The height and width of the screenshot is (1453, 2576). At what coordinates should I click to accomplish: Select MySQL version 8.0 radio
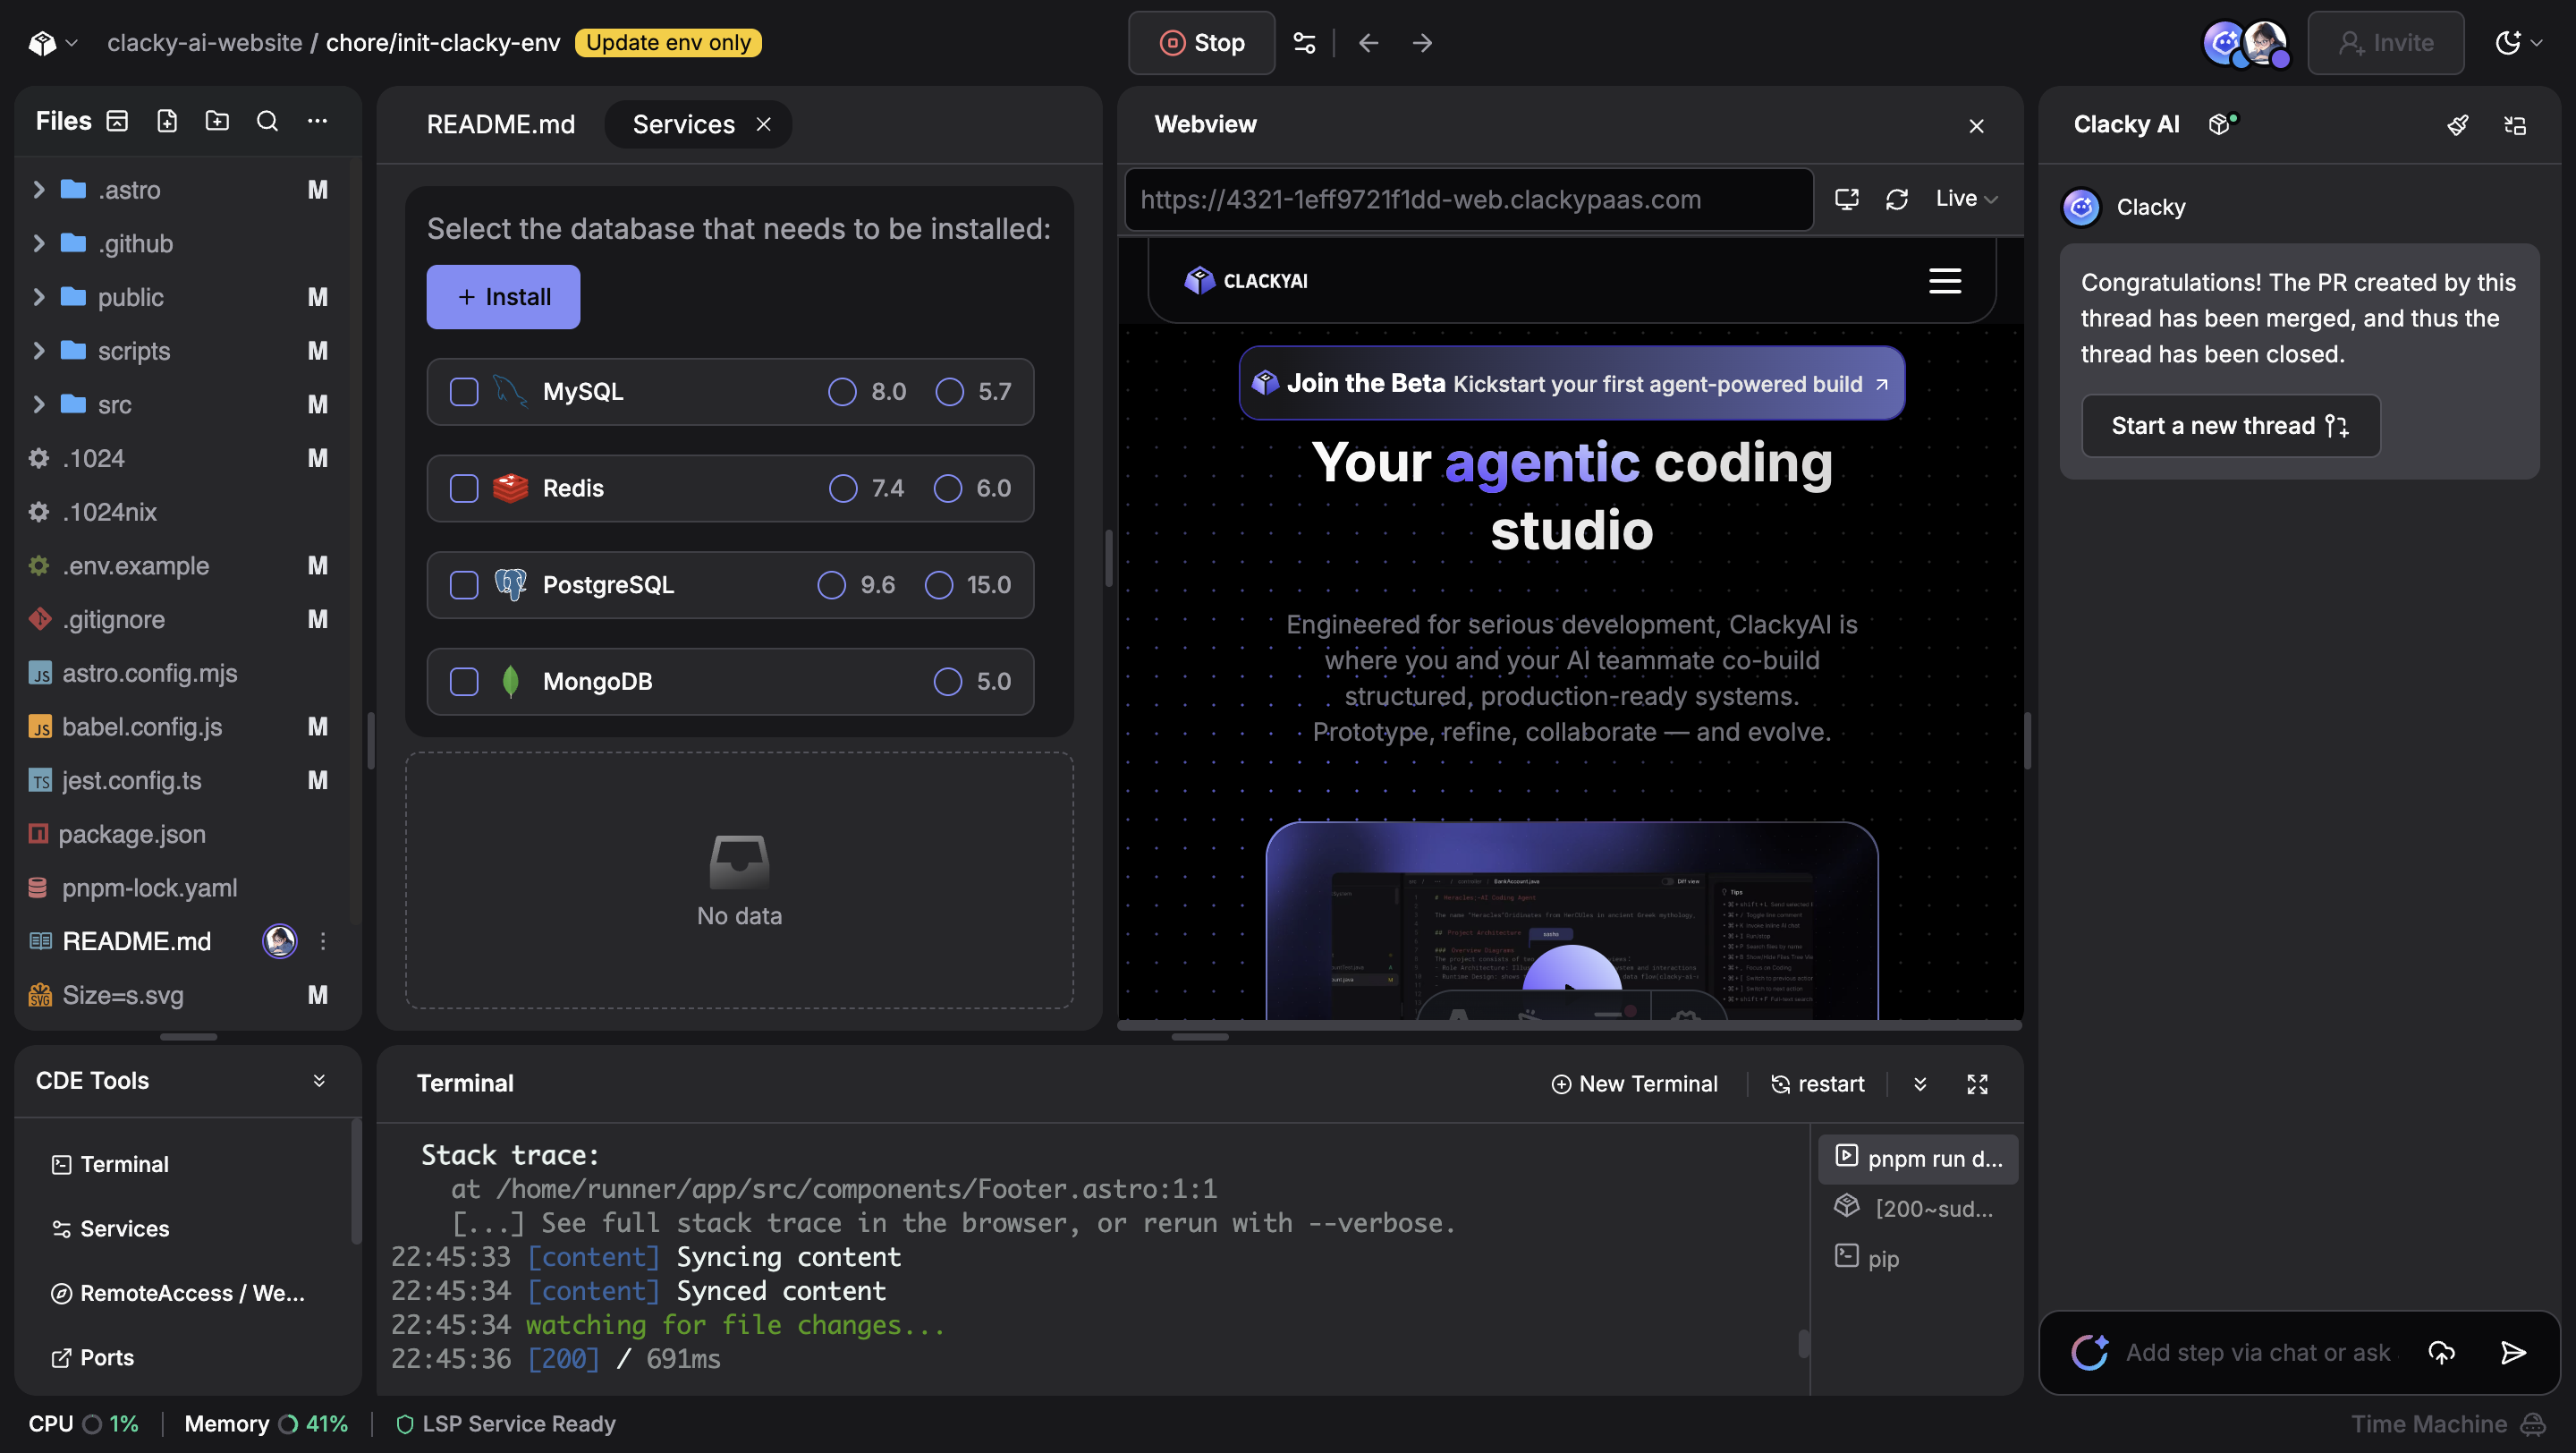[x=842, y=392]
